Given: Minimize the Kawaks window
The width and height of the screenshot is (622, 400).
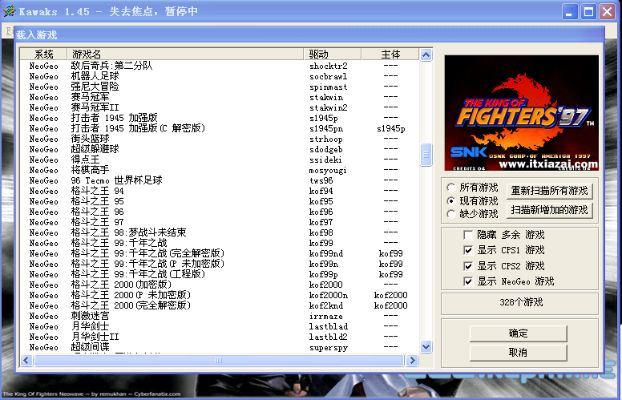Looking at the screenshot, I should tap(570, 12).
